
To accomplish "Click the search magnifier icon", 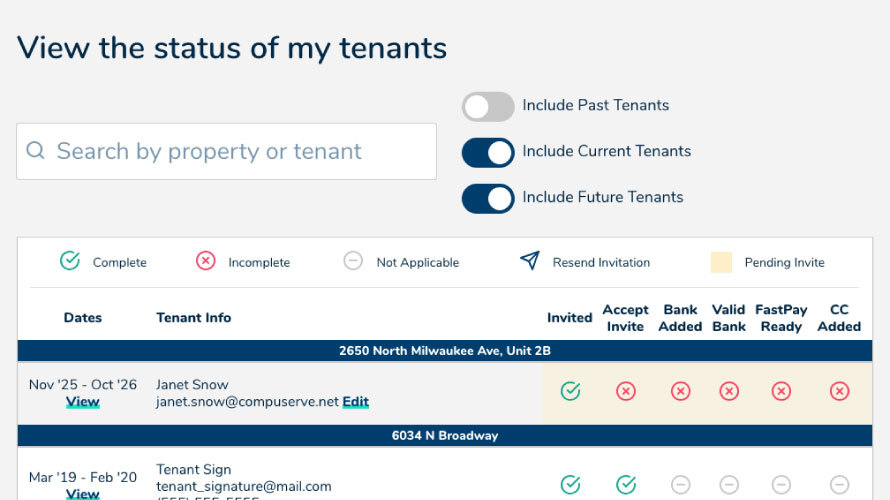I will tap(36, 151).
